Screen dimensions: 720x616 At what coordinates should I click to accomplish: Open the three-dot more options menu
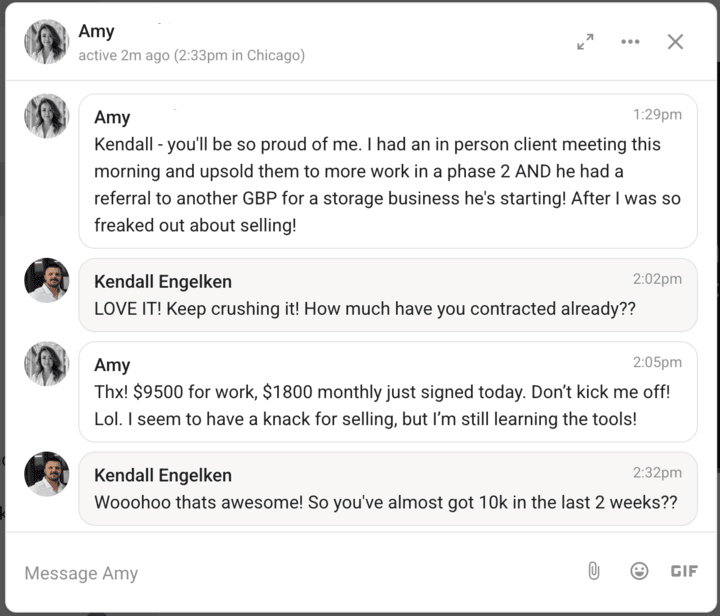coord(630,42)
